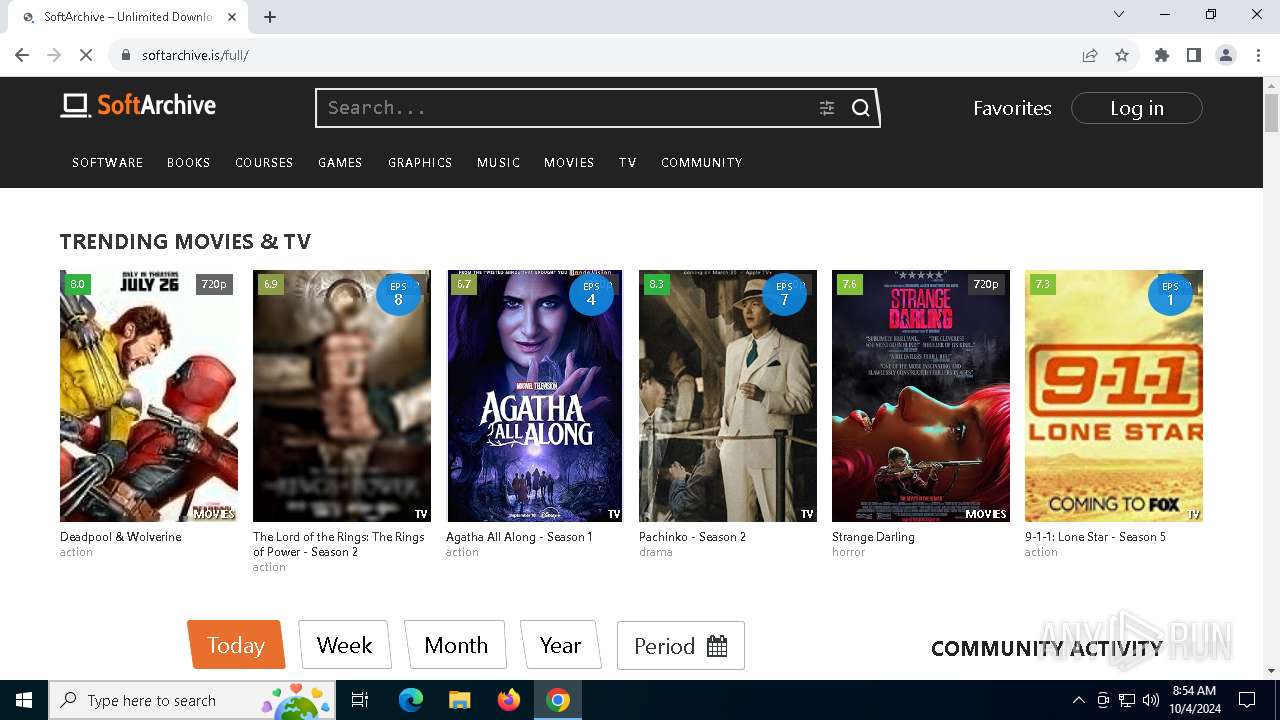Open The Lord of the Rings title link
The width and height of the screenshot is (1280, 720).
pos(339,544)
